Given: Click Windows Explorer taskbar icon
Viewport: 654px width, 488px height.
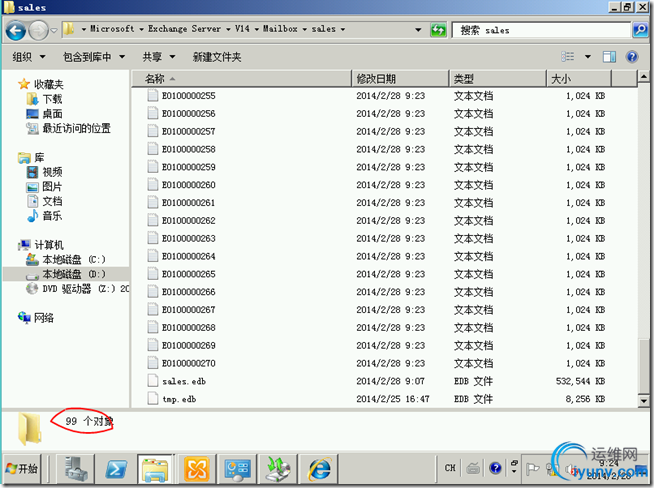Looking at the screenshot, I should click(155, 468).
